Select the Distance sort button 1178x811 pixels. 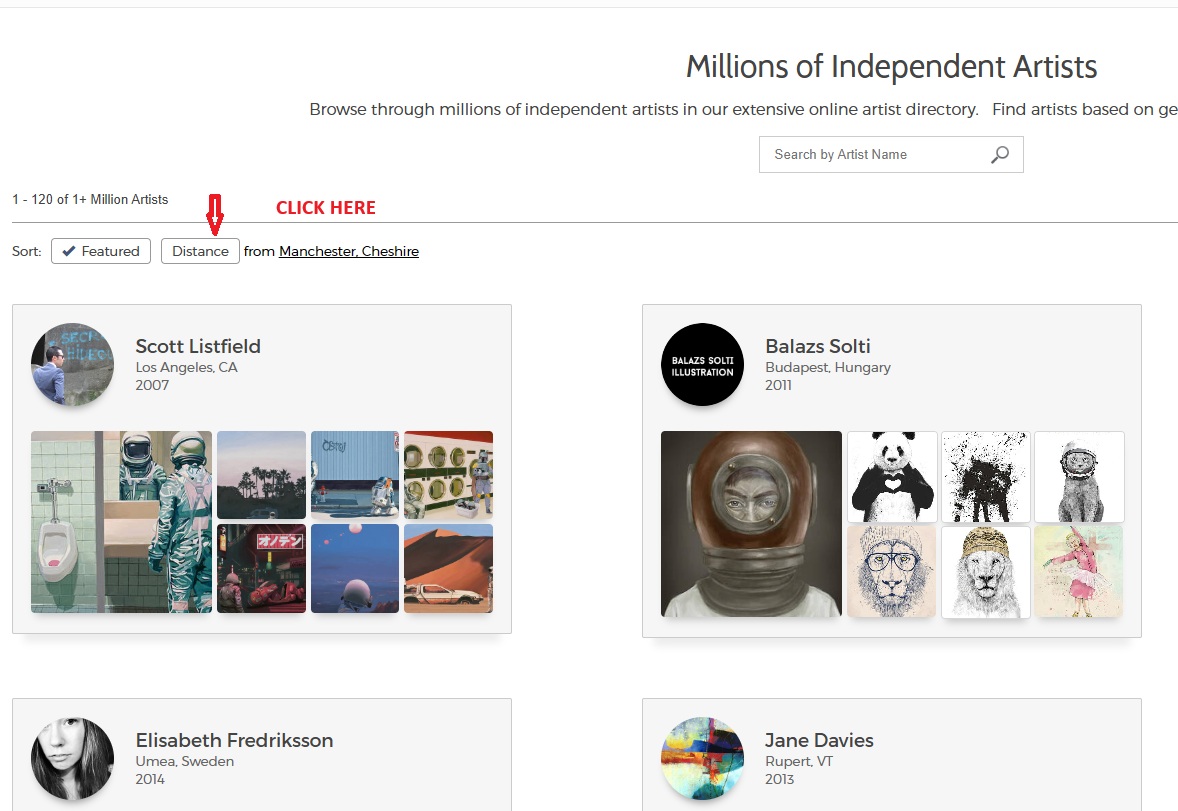coord(200,251)
